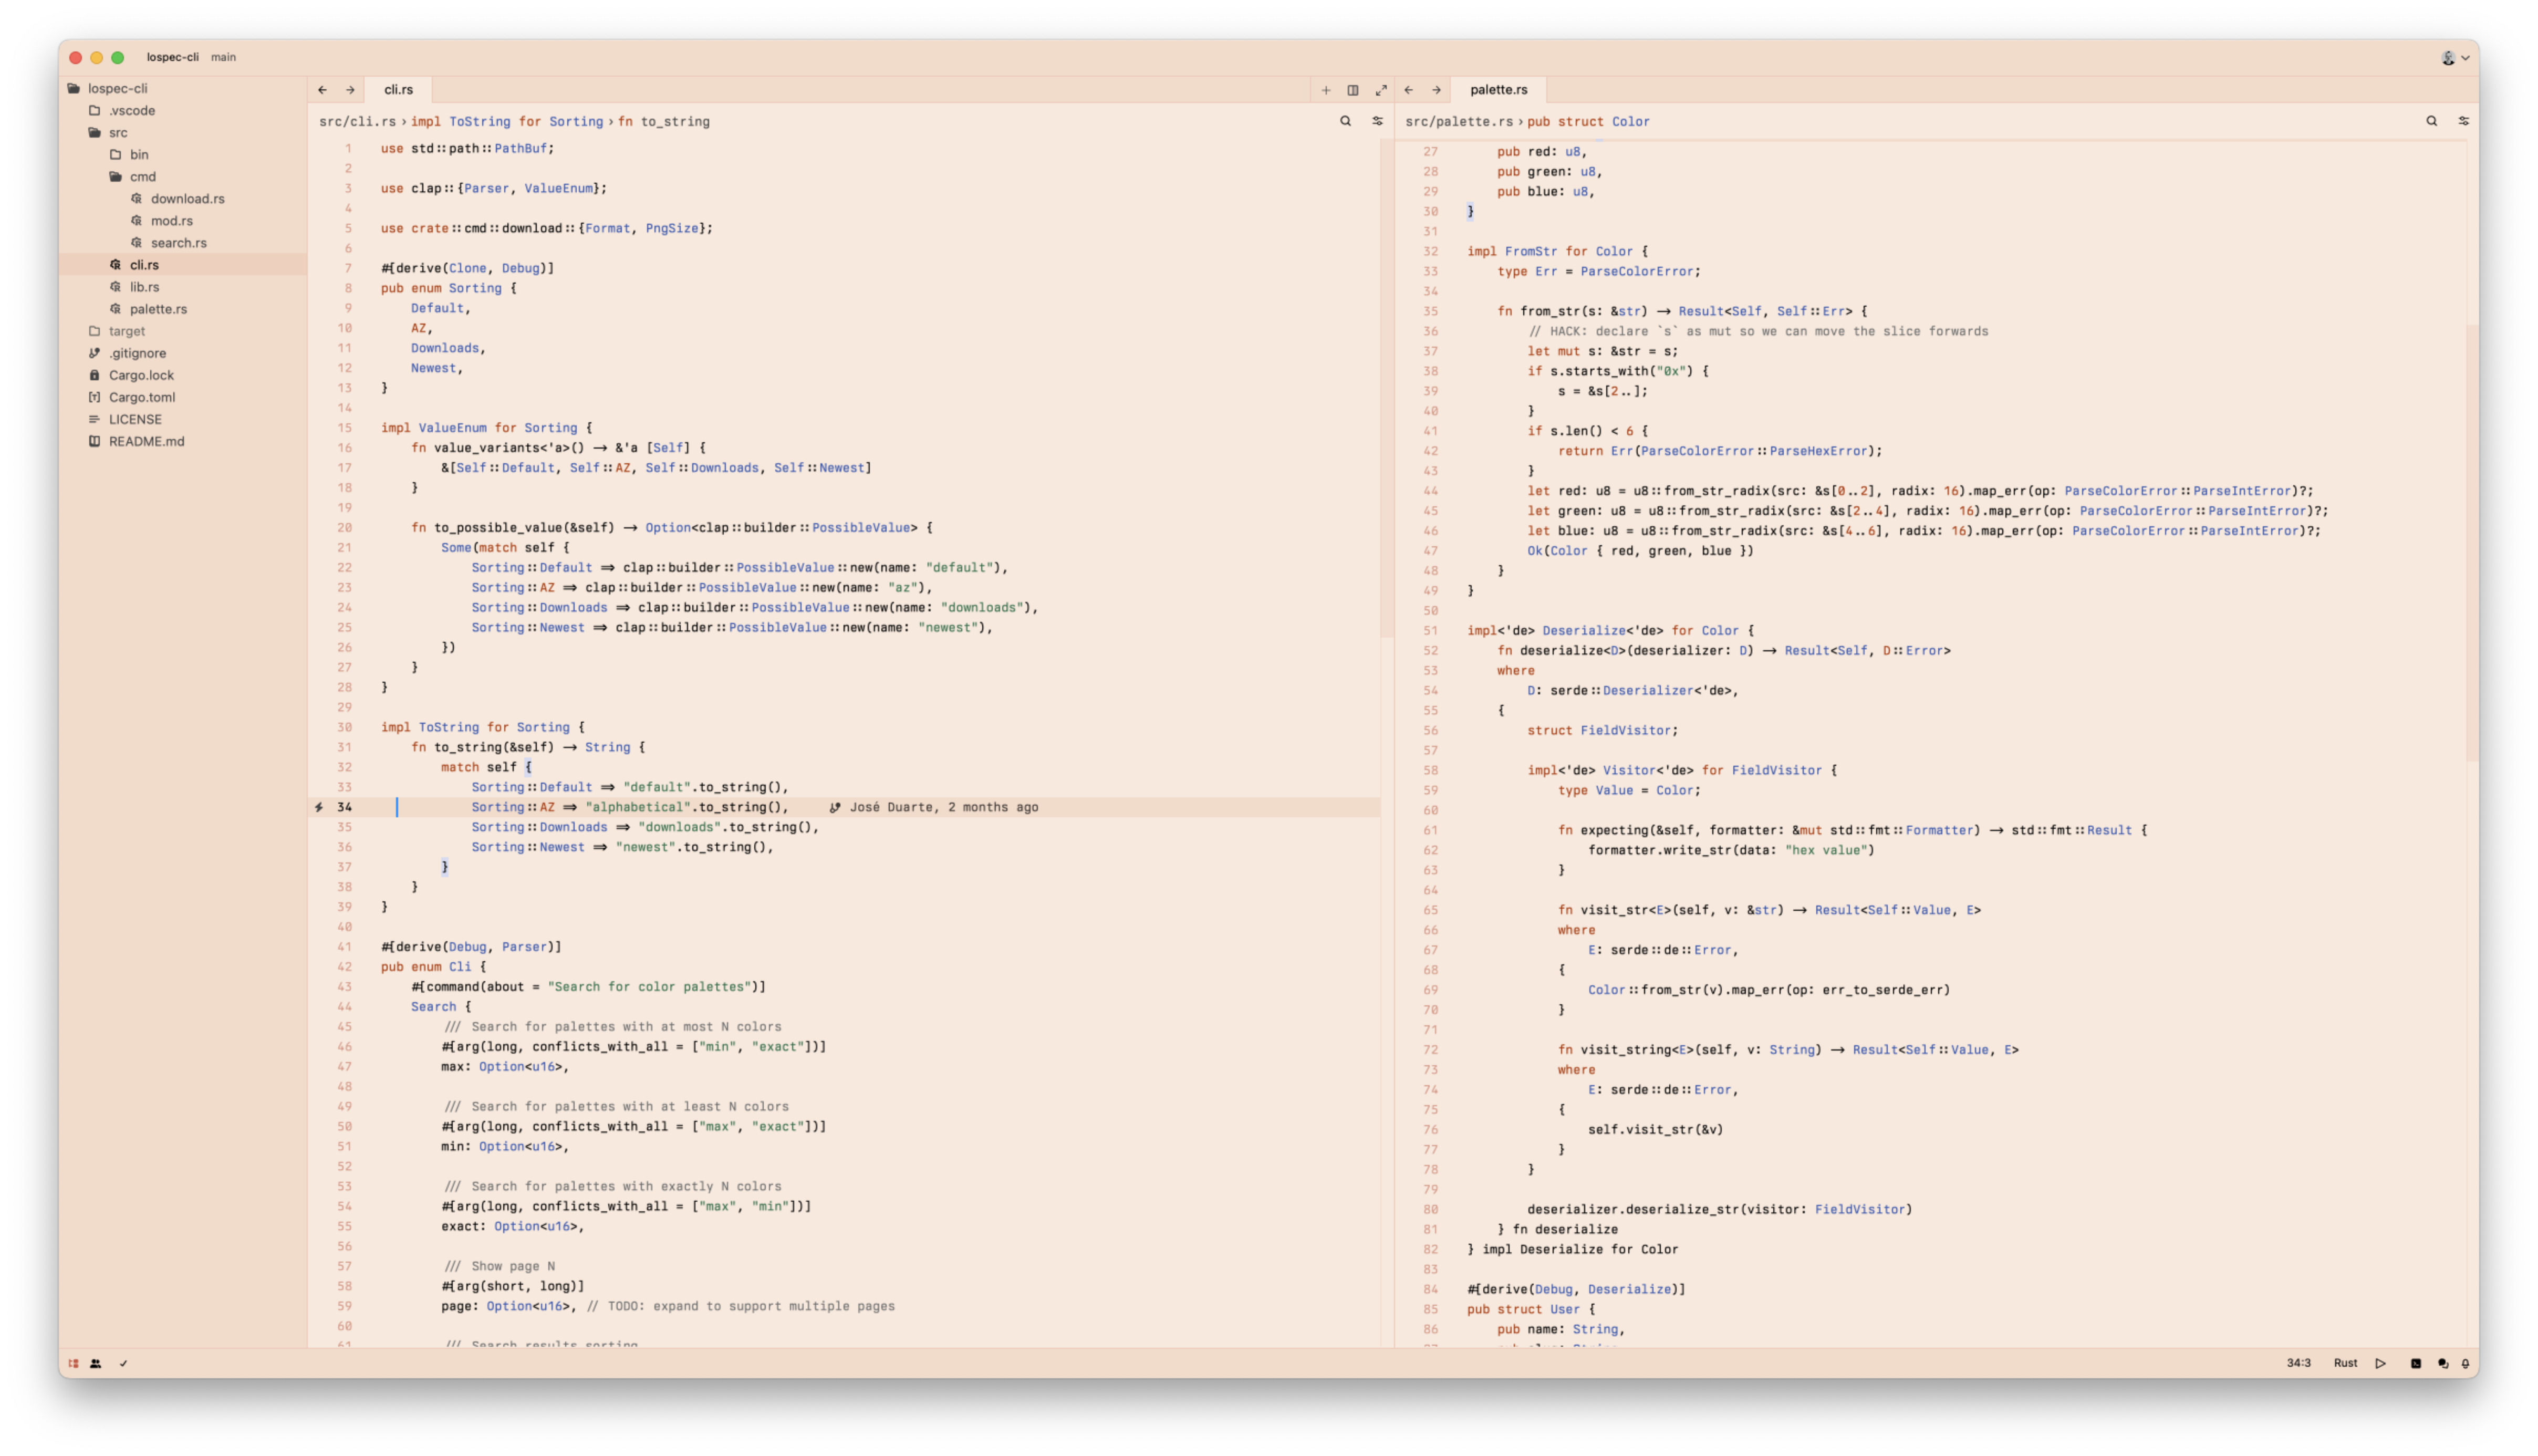
Task: Toggle the project panel icon in status bar
Action: [73, 1363]
